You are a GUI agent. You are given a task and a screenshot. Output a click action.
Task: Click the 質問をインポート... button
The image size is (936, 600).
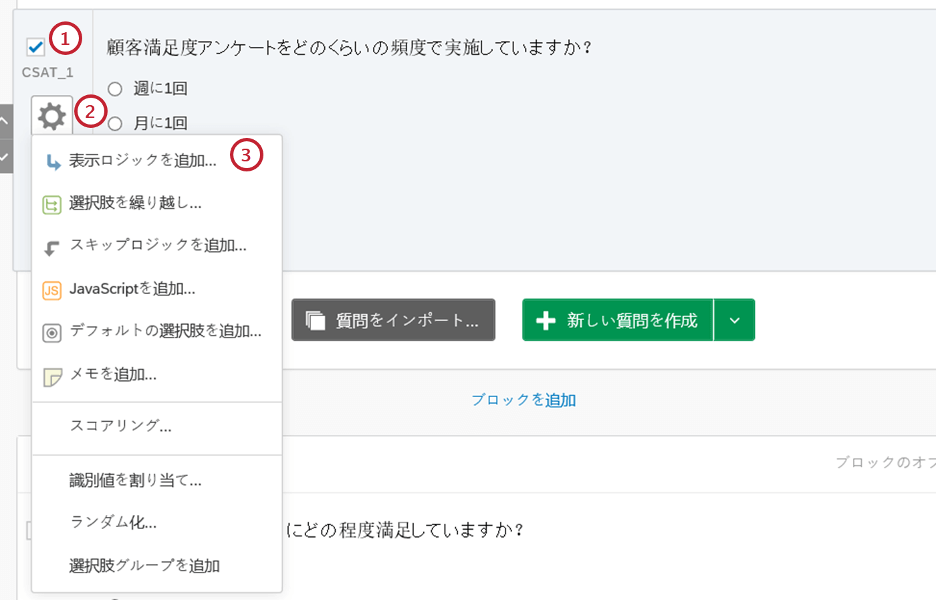pyautogui.click(x=393, y=320)
